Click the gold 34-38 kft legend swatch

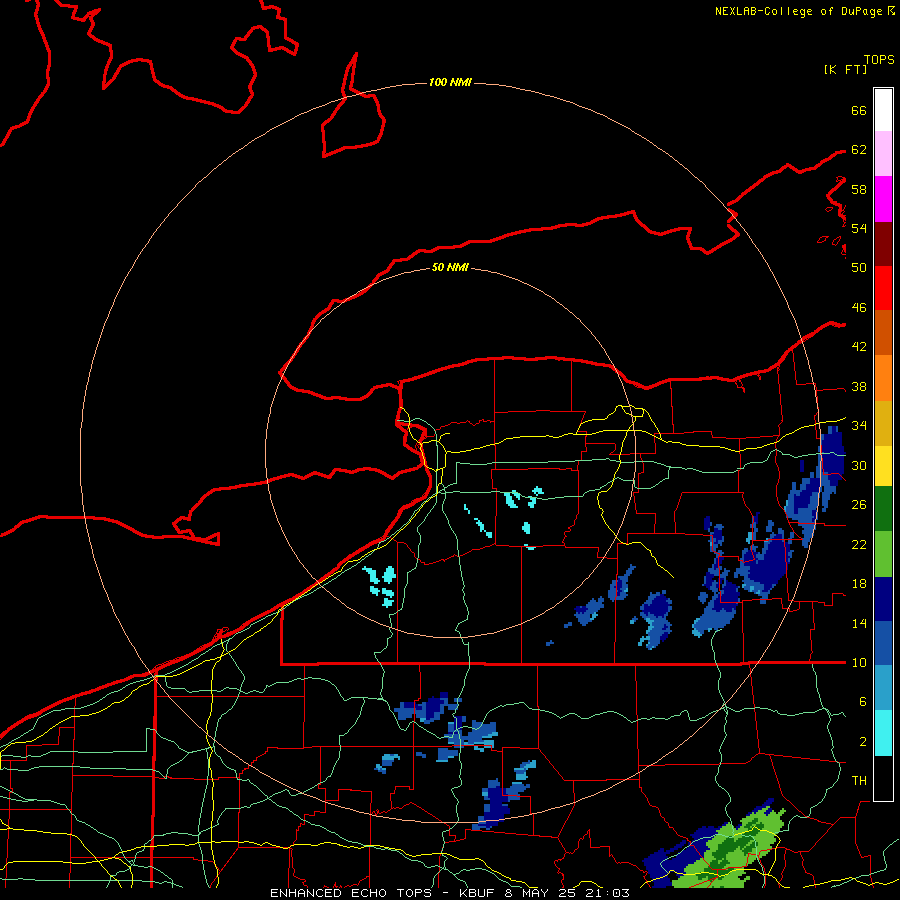coord(883,423)
